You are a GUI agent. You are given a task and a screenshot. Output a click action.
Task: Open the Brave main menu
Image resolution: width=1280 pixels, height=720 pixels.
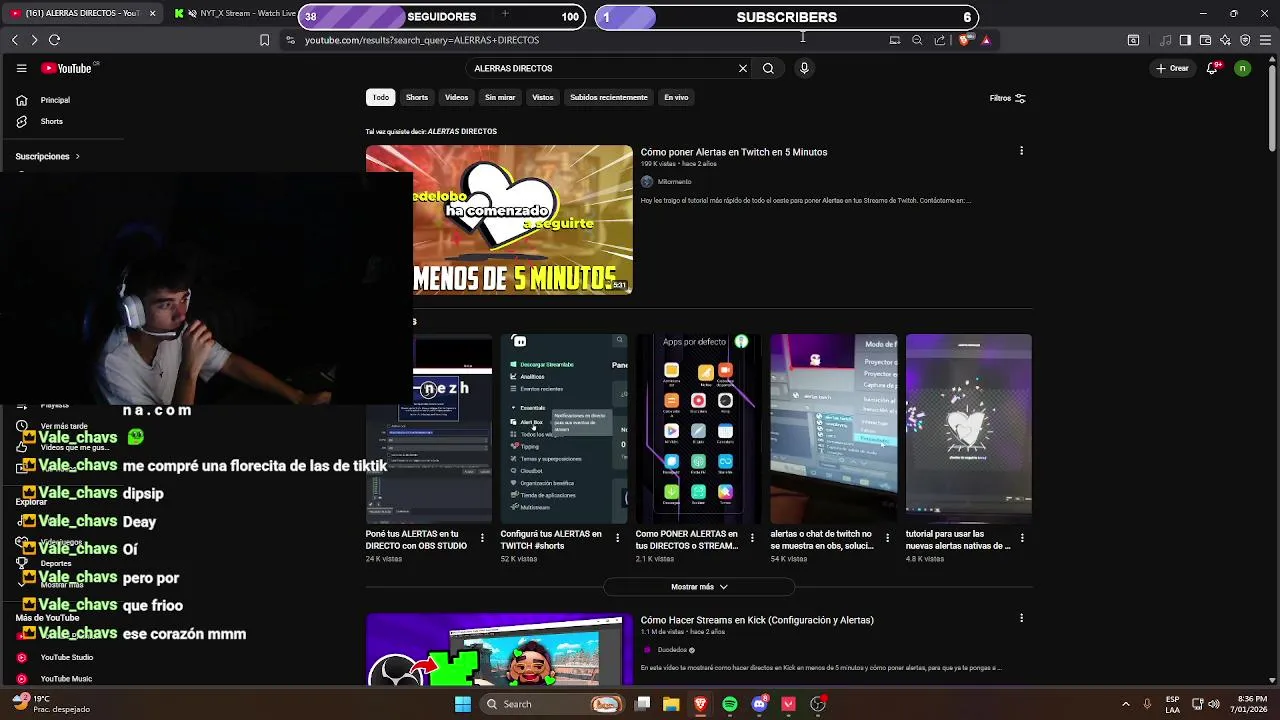(x=1265, y=40)
